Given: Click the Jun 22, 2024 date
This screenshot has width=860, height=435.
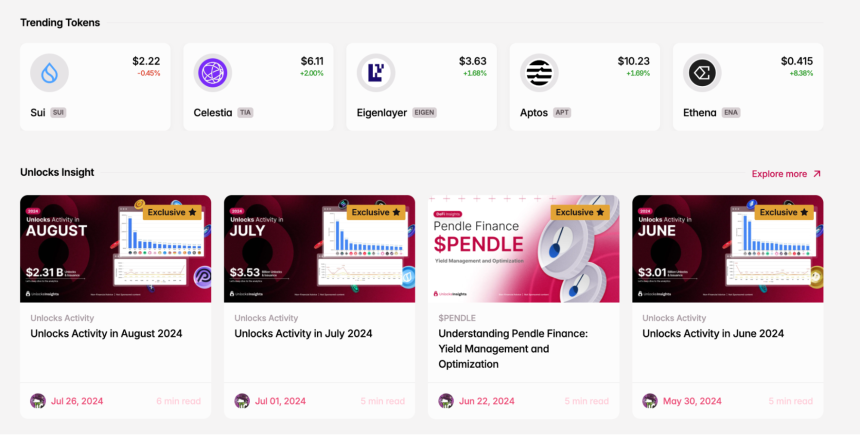Looking at the screenshot, I should 487,402.
